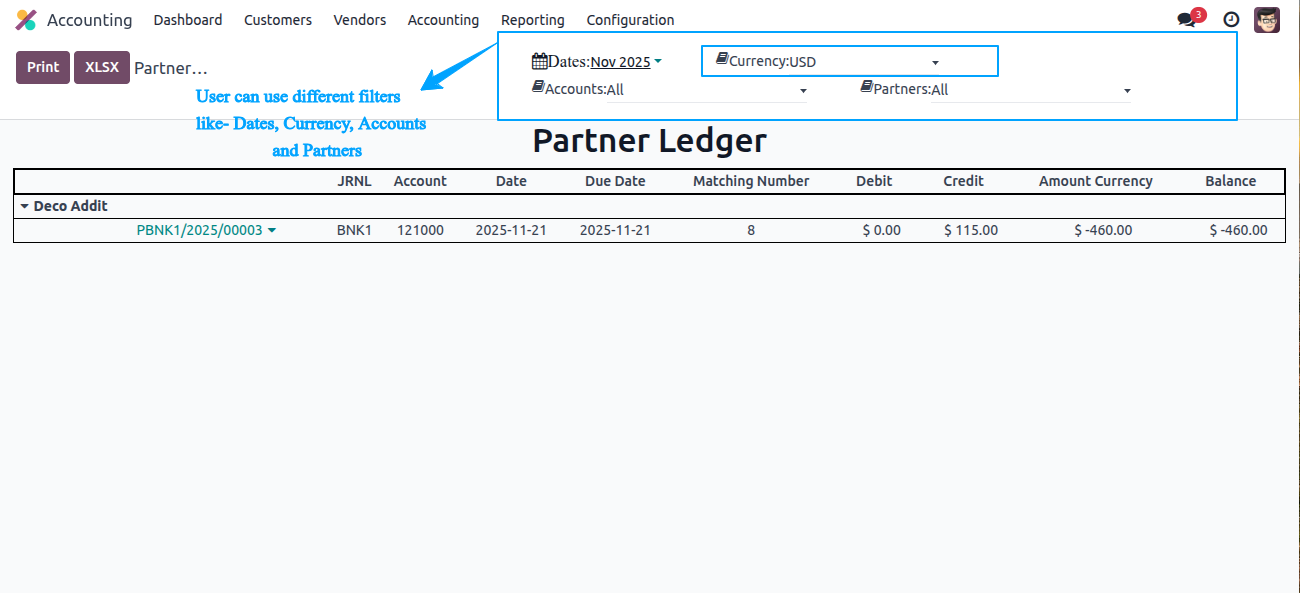1300x593 pixels.
Task: Click the Partner... breadcrumb title
Action: 171,68
